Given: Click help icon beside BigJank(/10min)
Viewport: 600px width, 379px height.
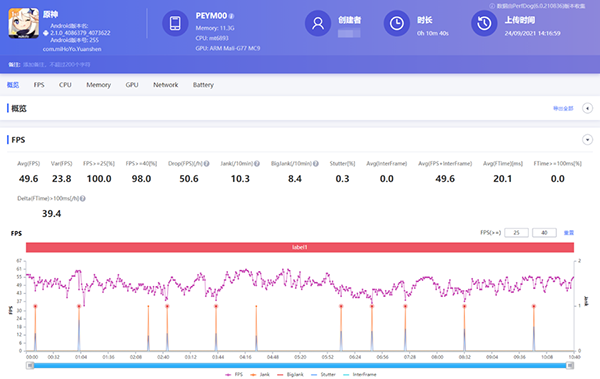Looking at the screenshot, I should (x=316, y=163).
